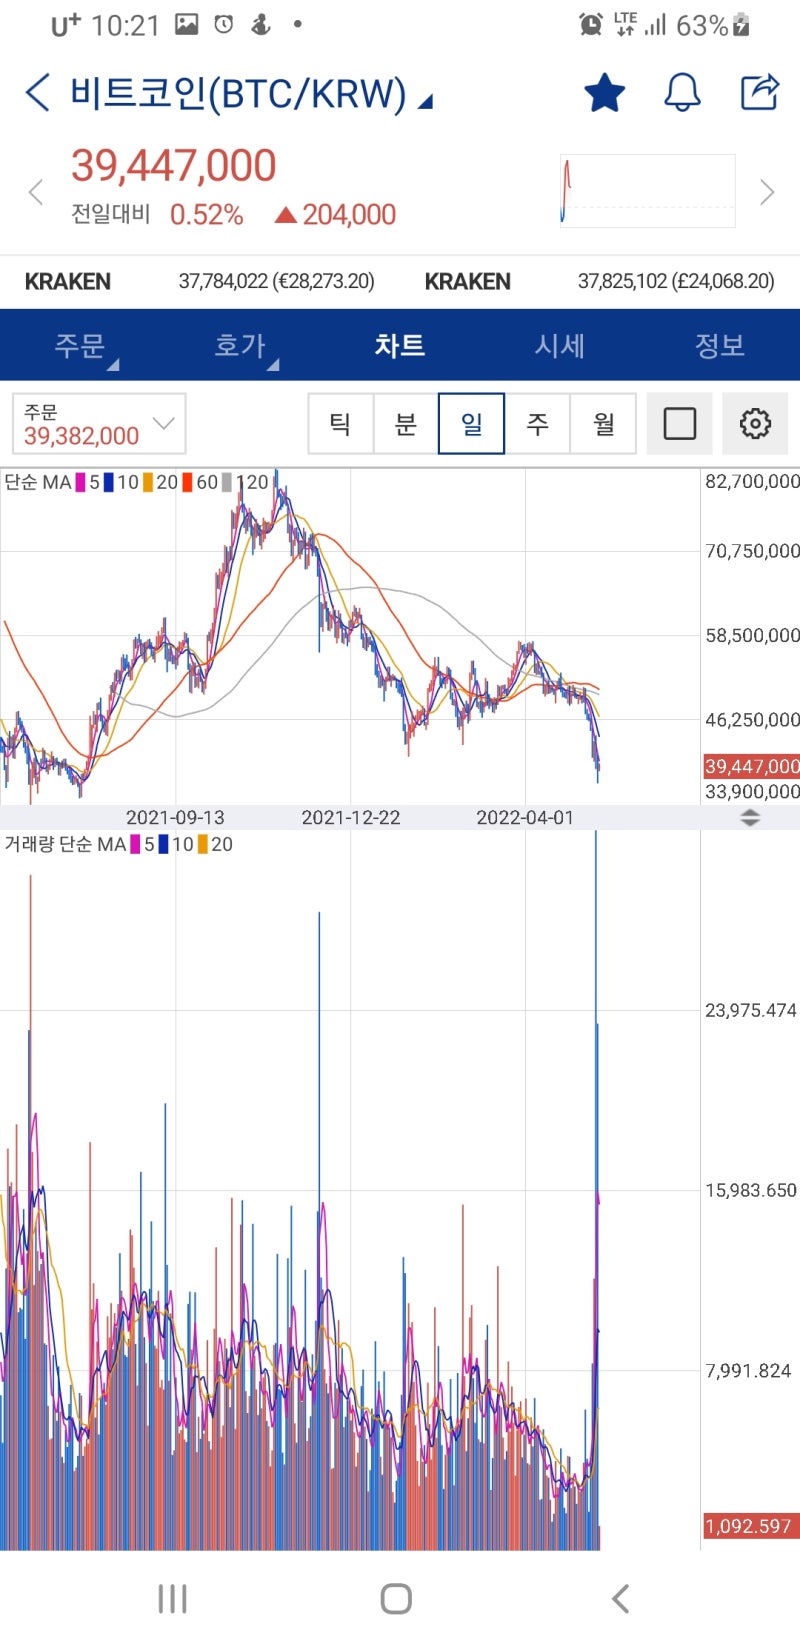800x1644 pixels.
Task: Tap the battery indicator in status bar
Action: [x=741, y=25]
